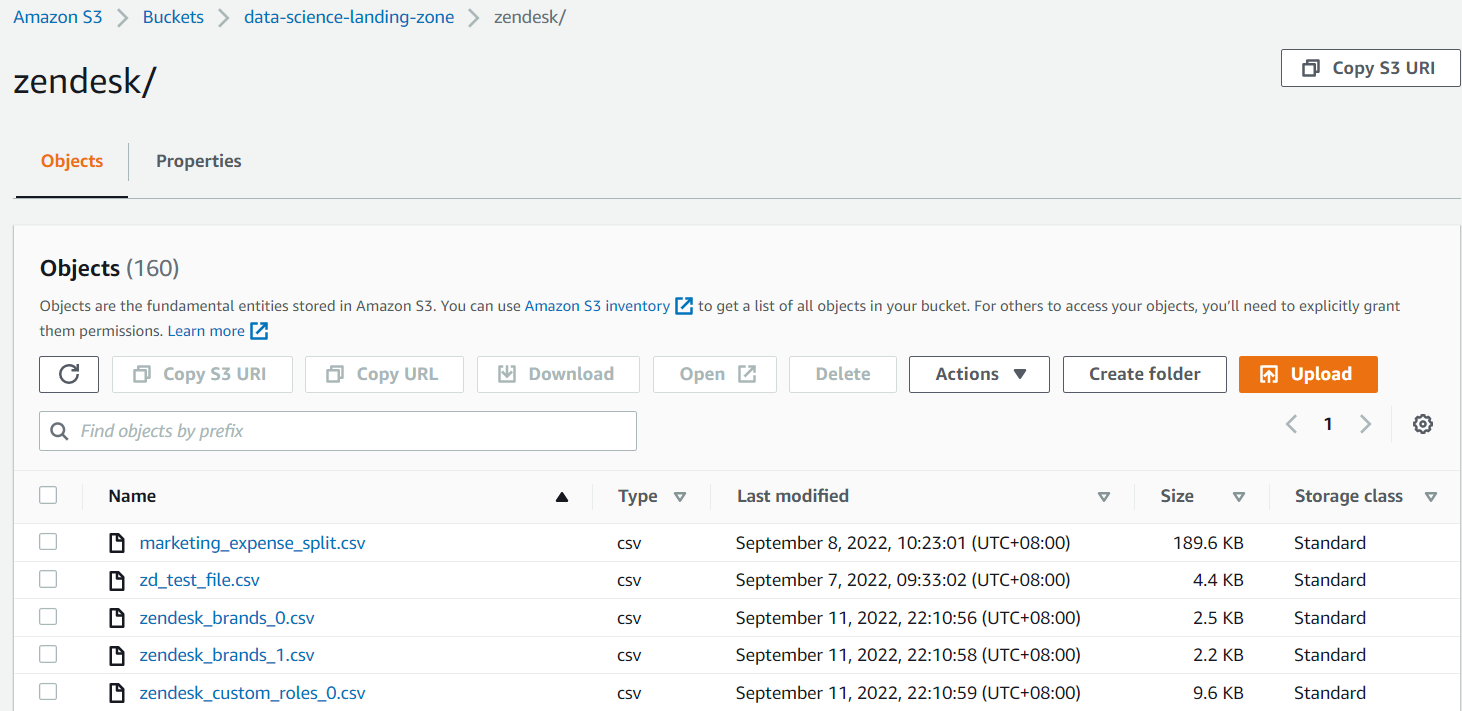Open the preferences gear icon above the table

pyautogui.click(x=1422, y=424)
